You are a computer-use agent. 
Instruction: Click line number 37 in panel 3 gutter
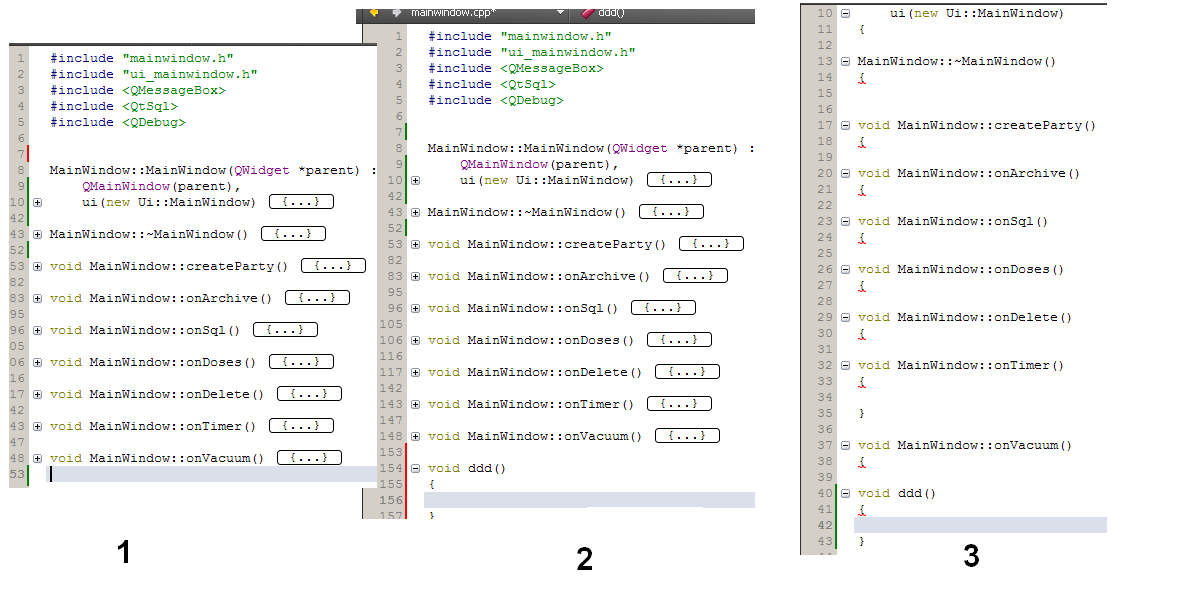click(x=824, y=446)
